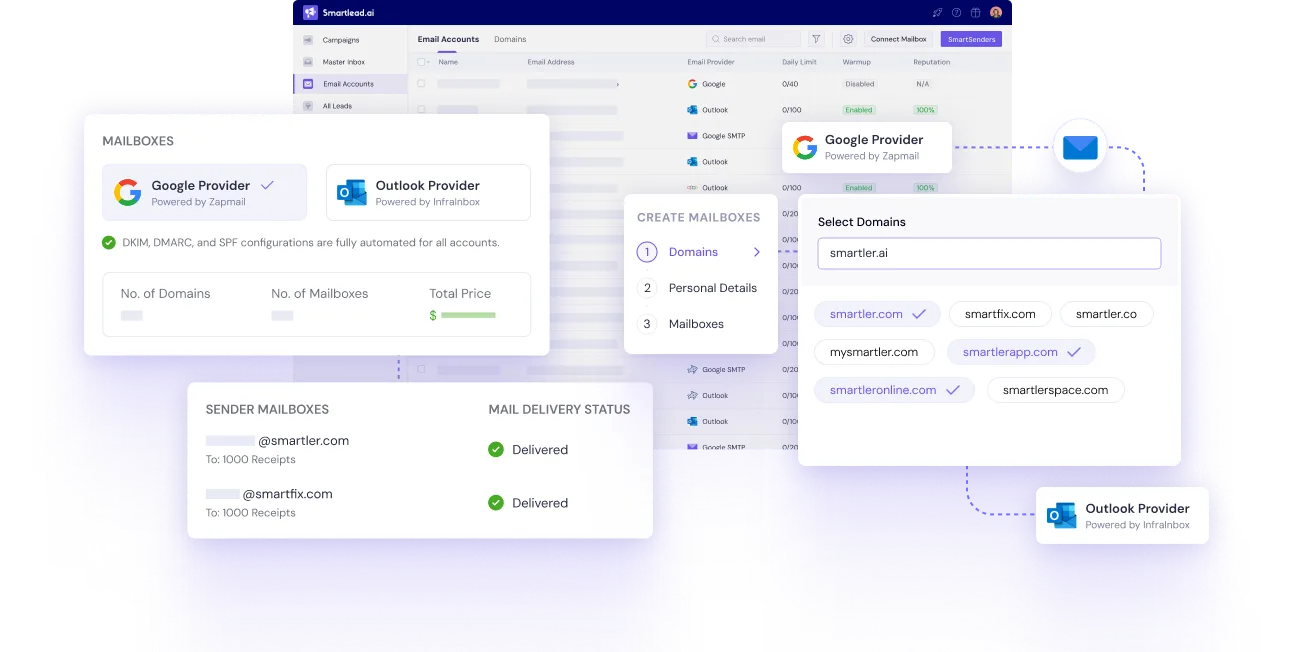This screenshot has height=652, width=1293.
Task: Click the Email Provider column header
Action: (x=711, y=62)
